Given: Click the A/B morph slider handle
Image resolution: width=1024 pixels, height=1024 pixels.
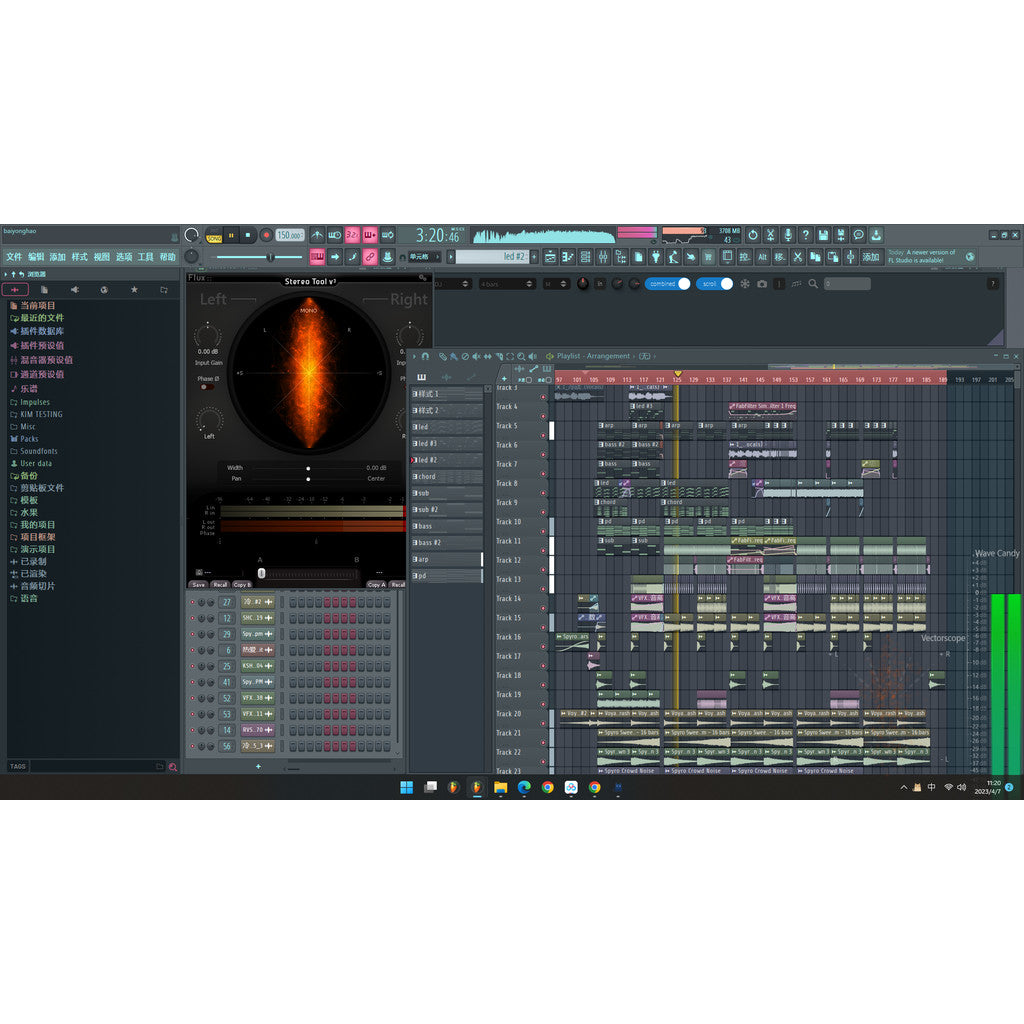Looking at the screenshot, I should click(261, 573).
